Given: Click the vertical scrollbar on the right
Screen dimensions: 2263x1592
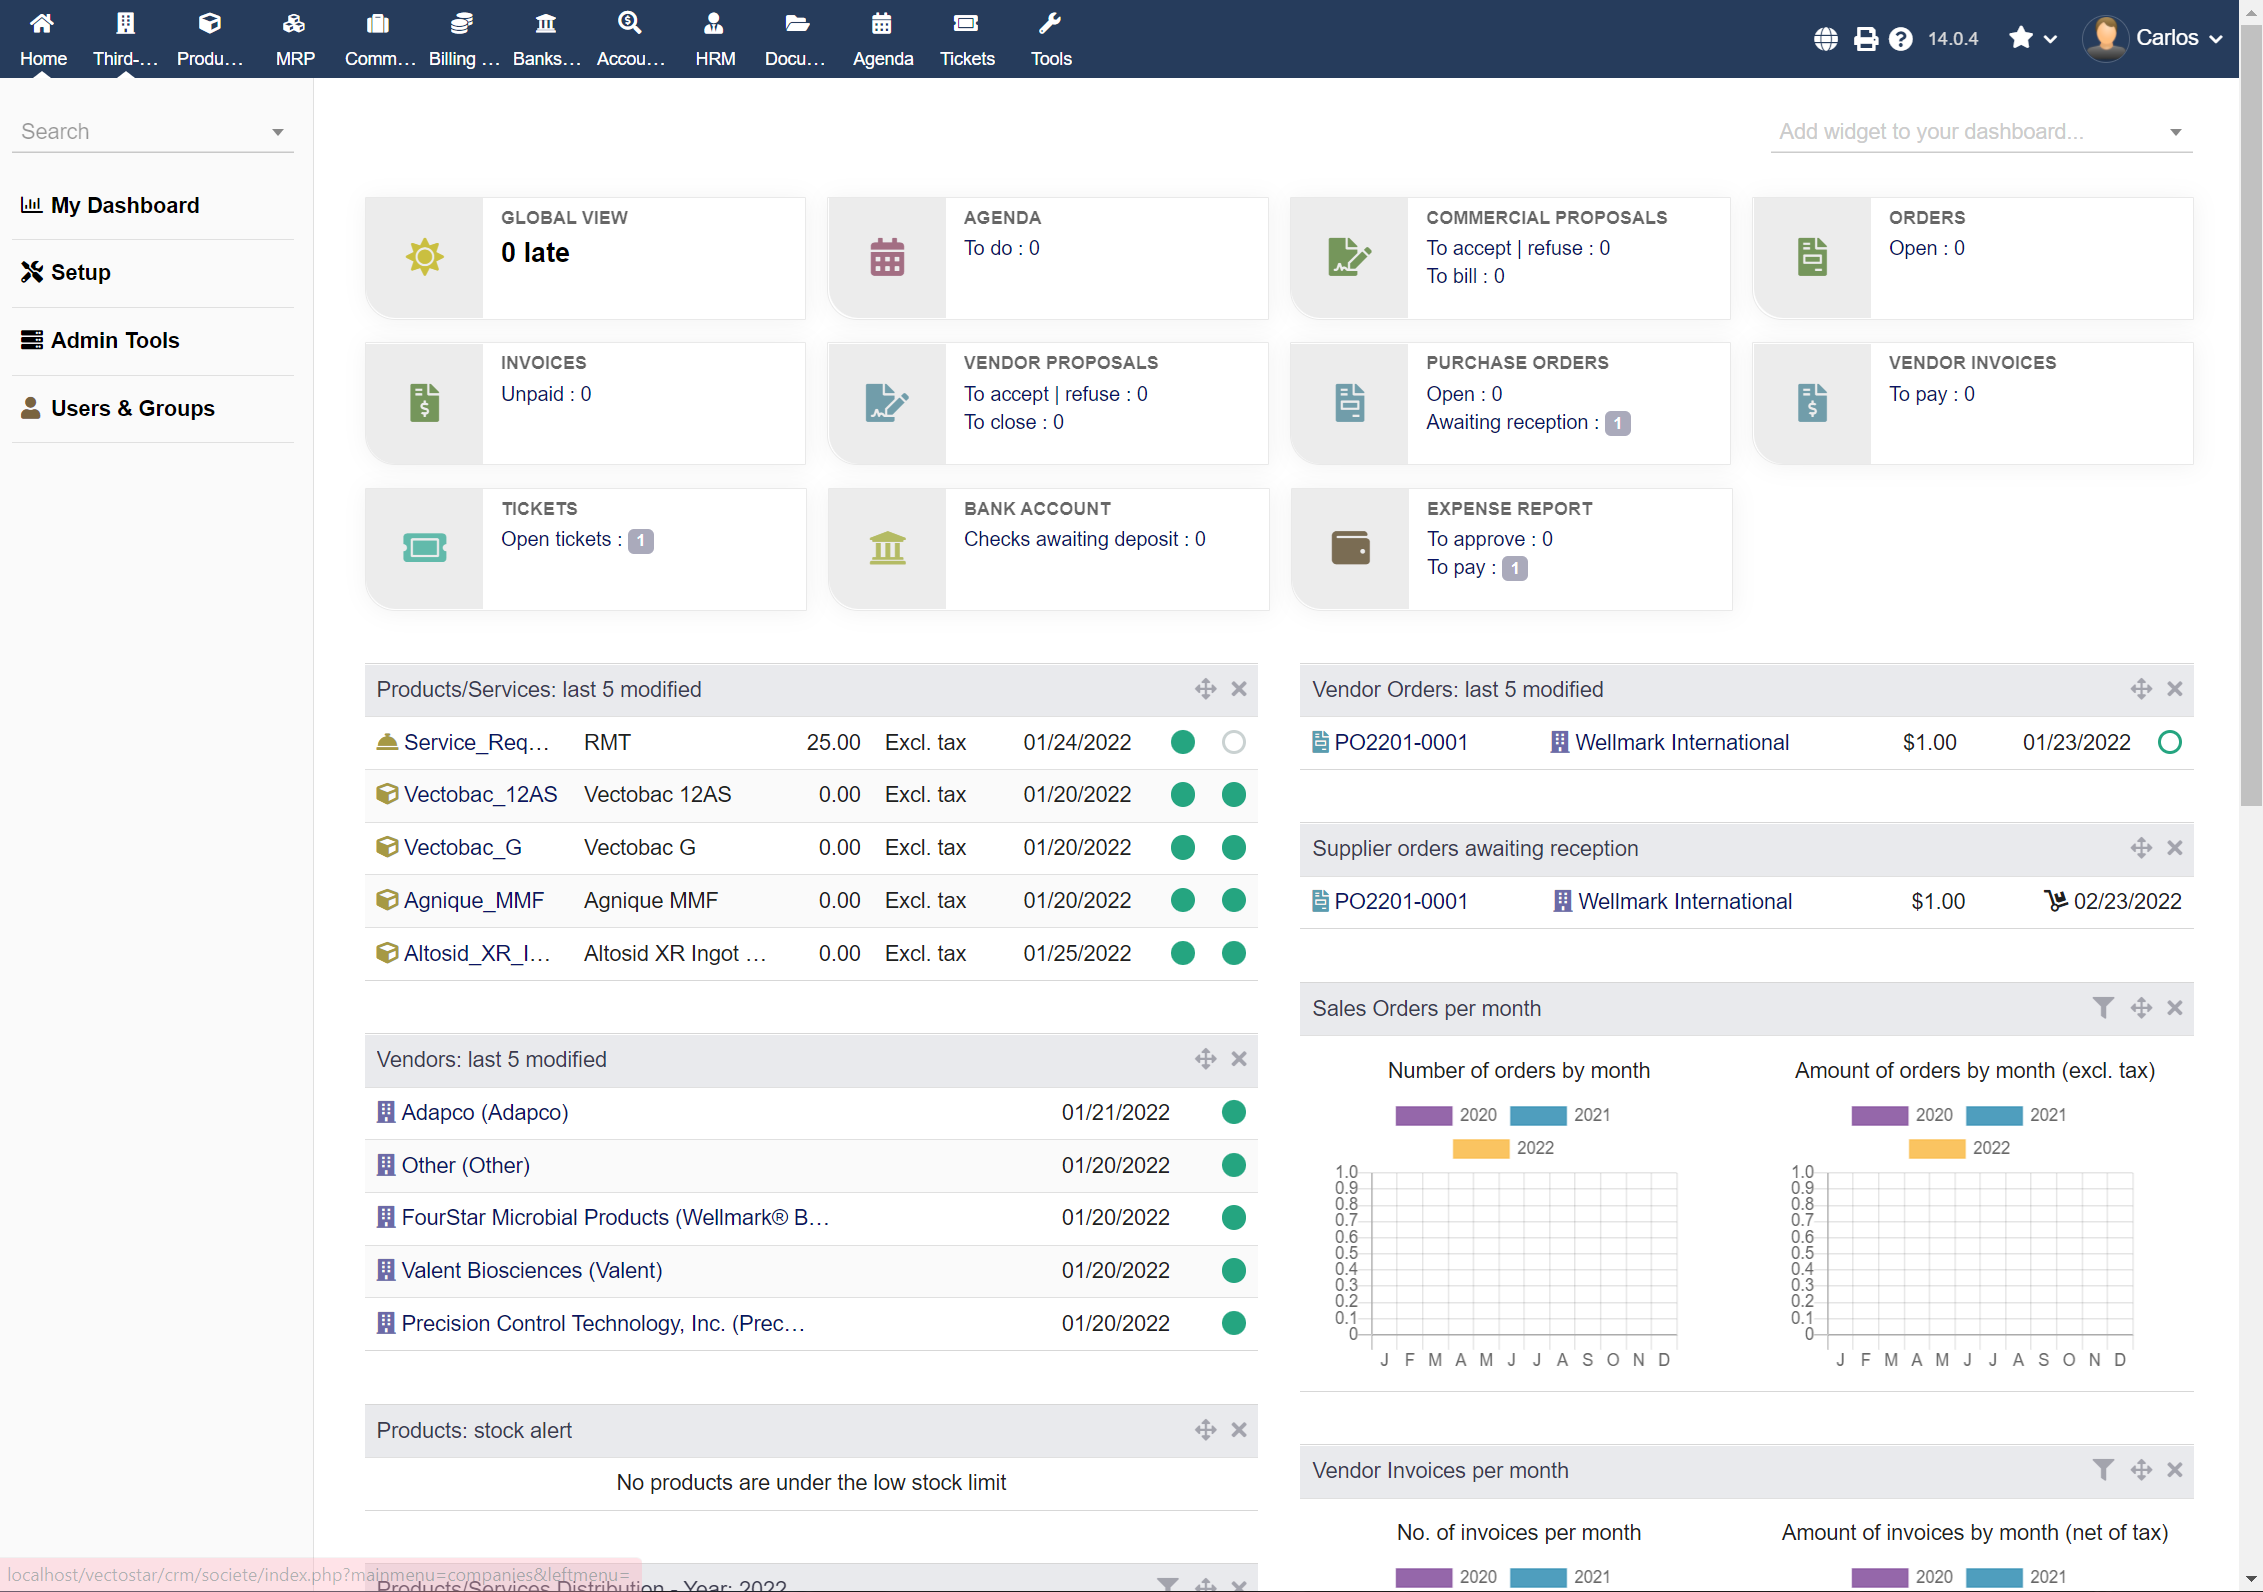Looking at the screenshot, I should pyautogui.click(x=2252, y=400).
